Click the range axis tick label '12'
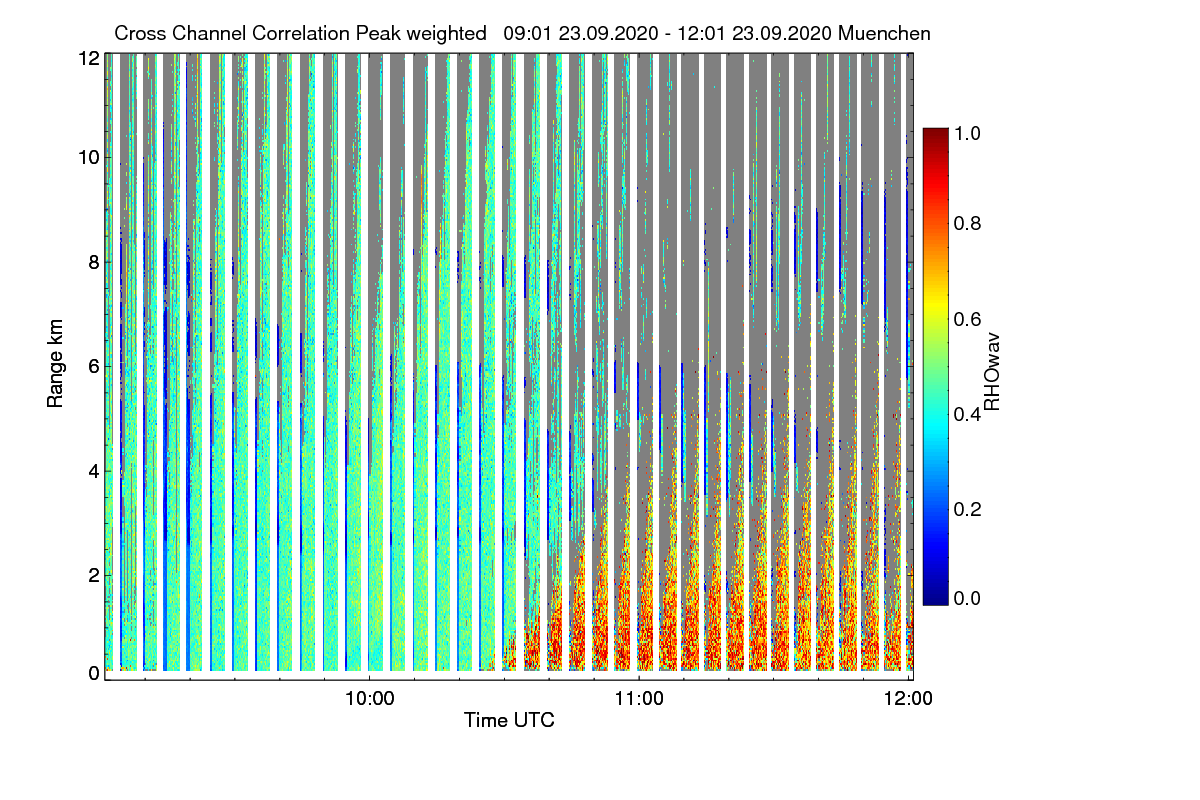1200x800 pixels. pos(88,58)
